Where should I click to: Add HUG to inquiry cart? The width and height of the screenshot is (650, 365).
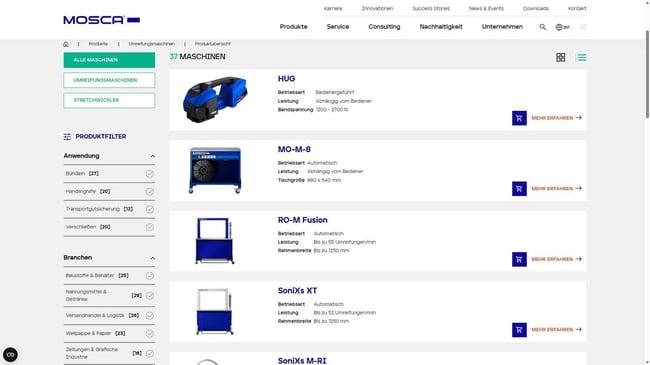point(519,118)
